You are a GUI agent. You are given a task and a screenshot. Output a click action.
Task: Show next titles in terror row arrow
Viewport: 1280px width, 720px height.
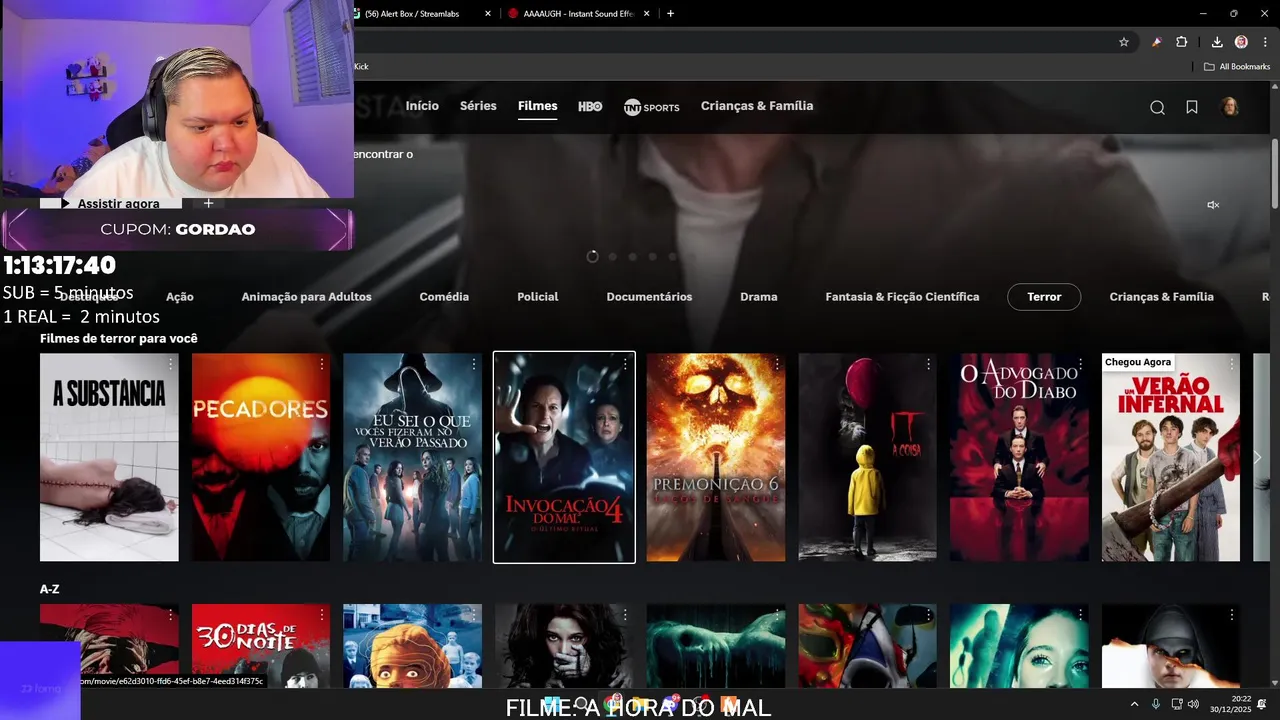point(1258,457)
